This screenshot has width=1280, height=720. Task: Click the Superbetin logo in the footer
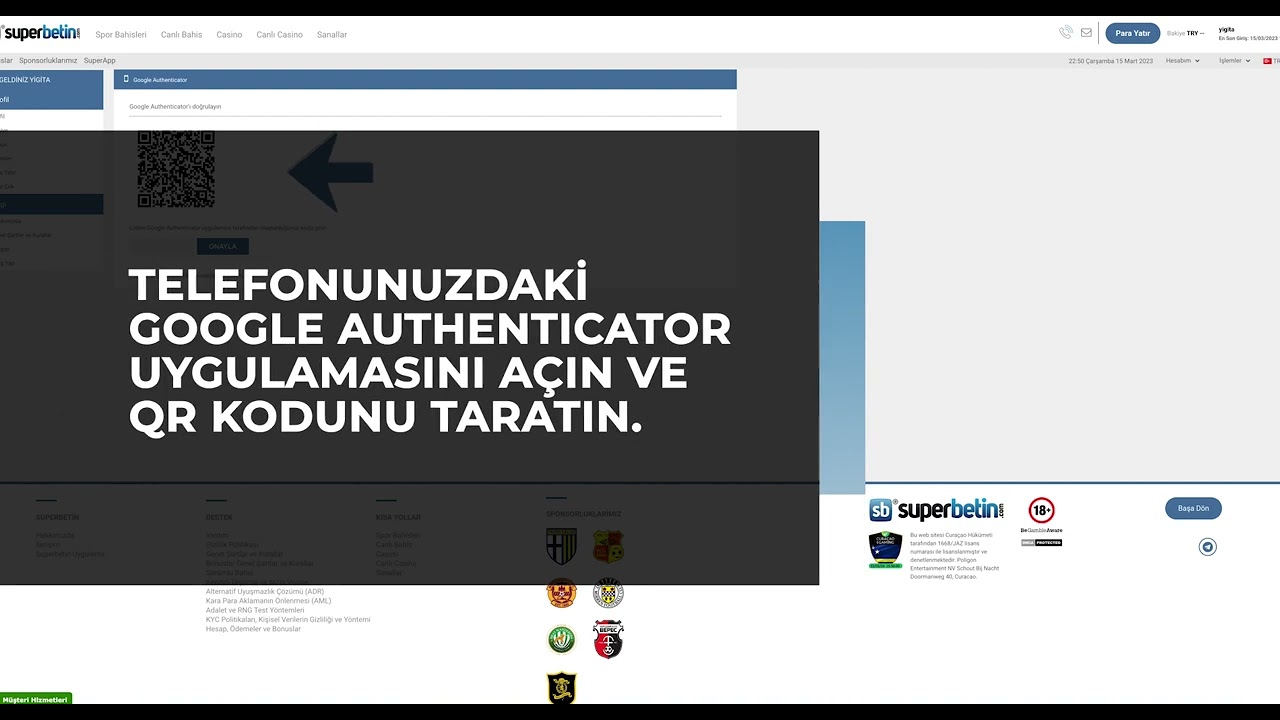tap(936, 509)
